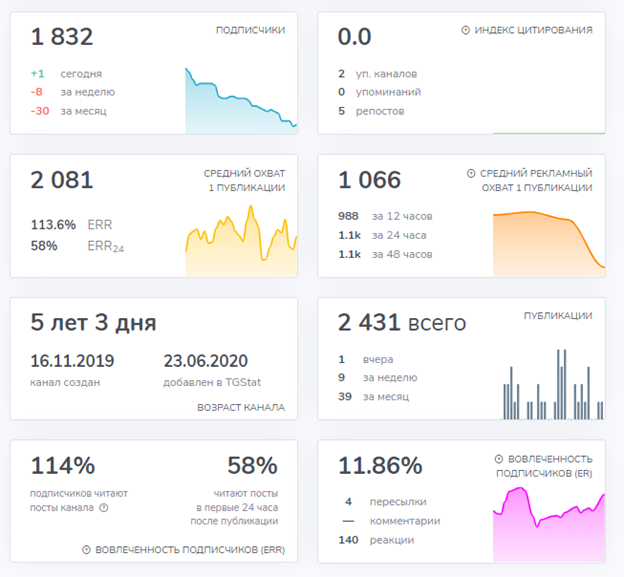
Task: Open ВОВЛЕЧЕННОСТЬ ПОДПИСЧИКОВ (ERR) label
Action: coord(190,550)
